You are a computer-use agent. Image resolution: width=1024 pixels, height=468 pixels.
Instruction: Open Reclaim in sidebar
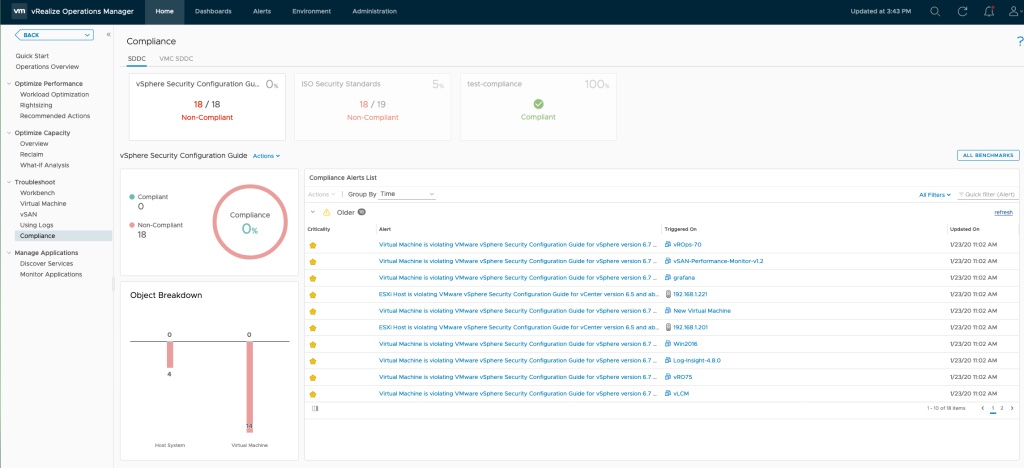point(31,155)
